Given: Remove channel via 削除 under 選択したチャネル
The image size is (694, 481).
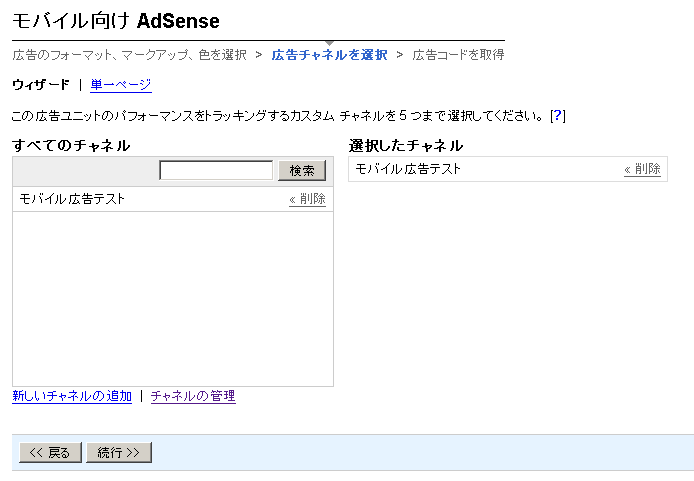Looking at the screenshot, I should click(643, 169).
